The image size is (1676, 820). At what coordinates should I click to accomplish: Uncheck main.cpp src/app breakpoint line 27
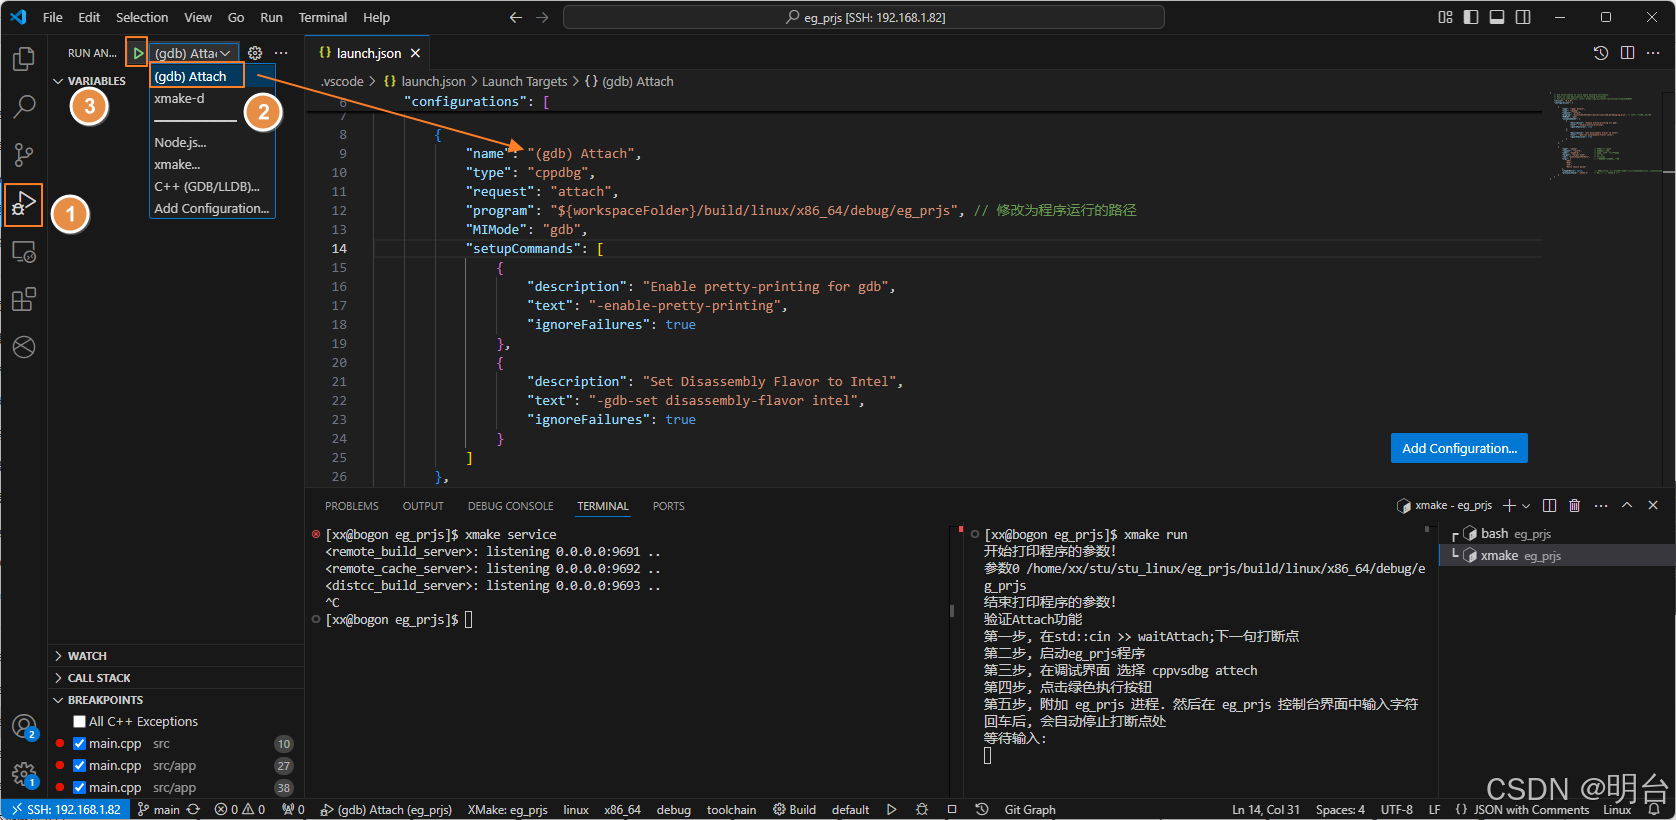coord(79,766)
